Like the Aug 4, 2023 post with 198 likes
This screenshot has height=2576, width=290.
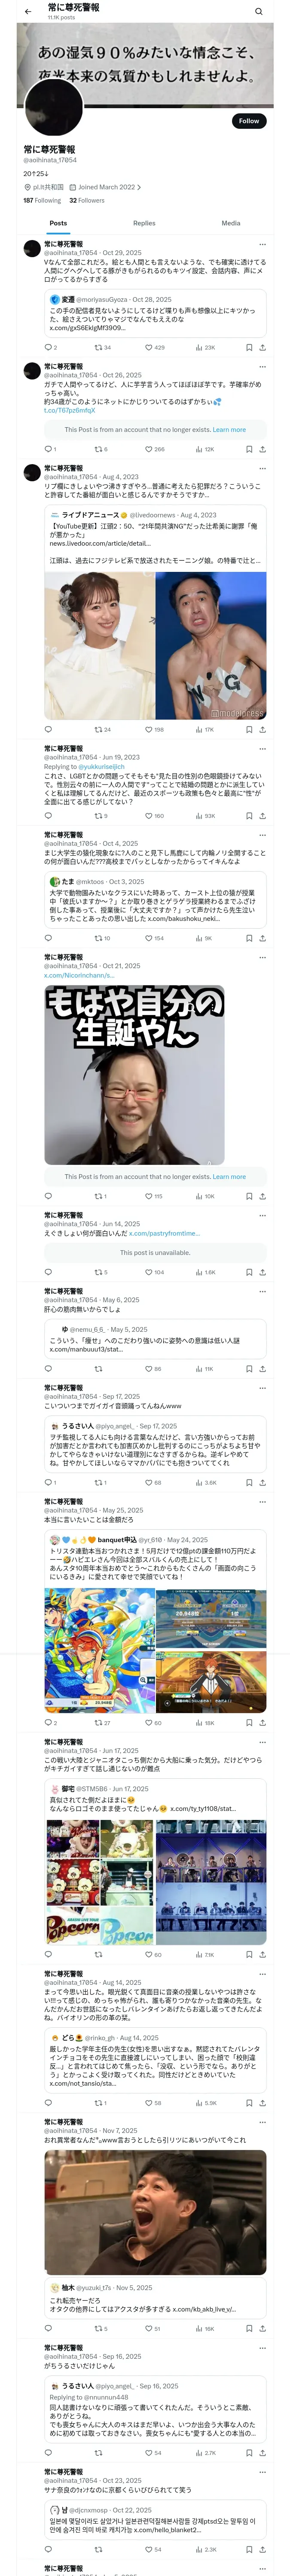click(x=155, y=729)
